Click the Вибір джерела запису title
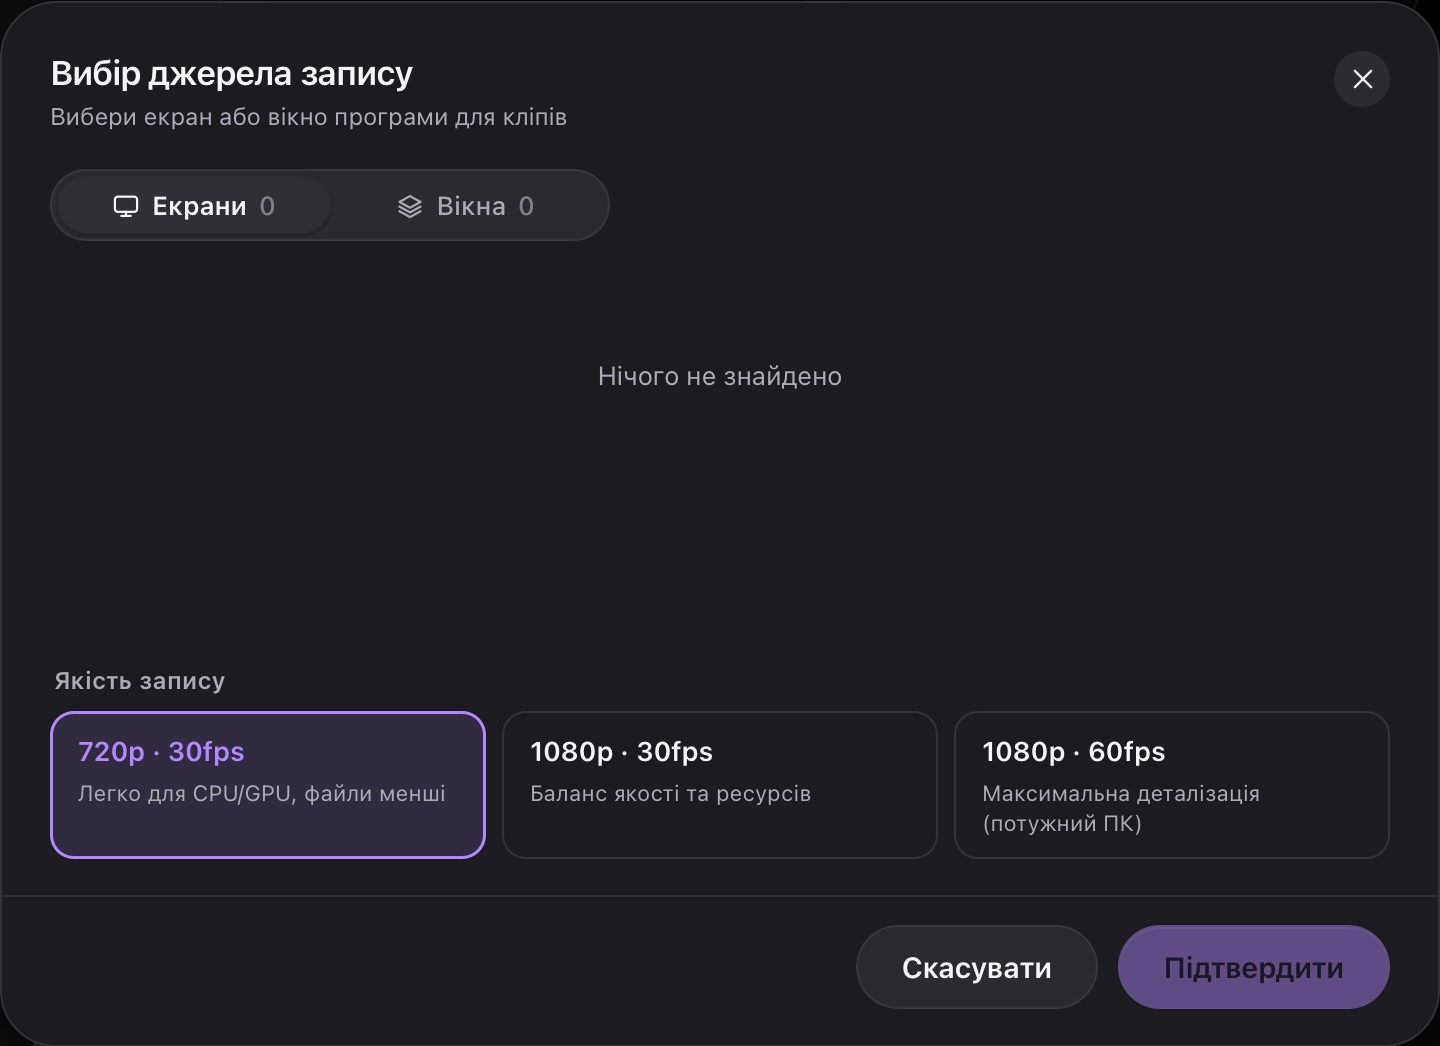 [x=232, y=74]
